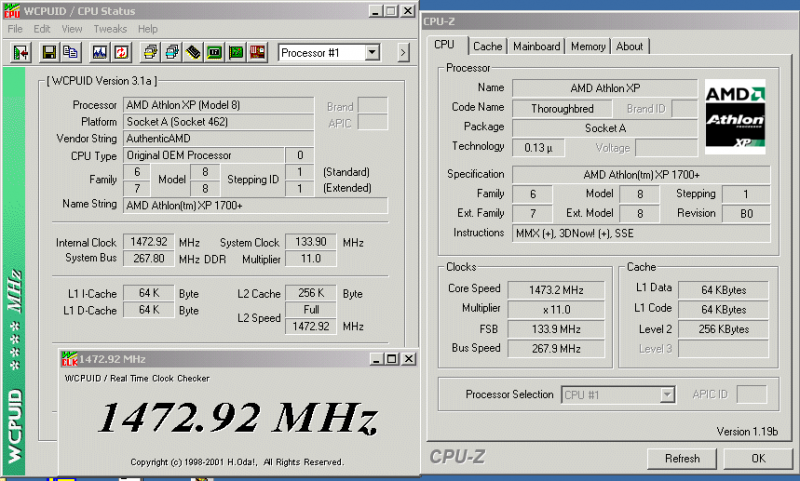Screen dimensions: 800x481
Task: Click the Revision value 'B0'
Action: coord(746,214)
